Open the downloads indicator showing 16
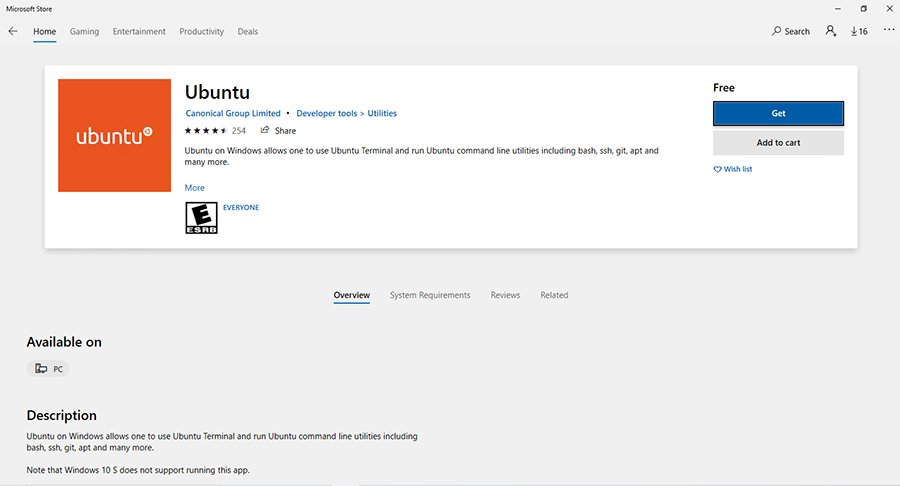This screenshot has height=486, width=900. (x=859, y=31)
